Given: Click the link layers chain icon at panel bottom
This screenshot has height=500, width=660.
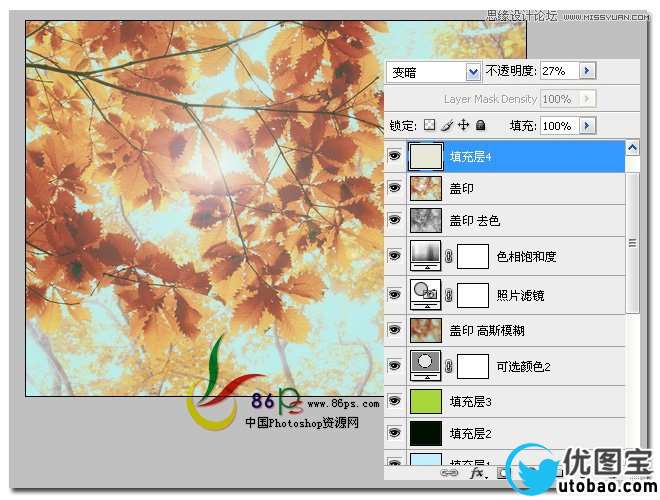Looking at the screenshot, I should pyautogui.click(x=449, y=473).
